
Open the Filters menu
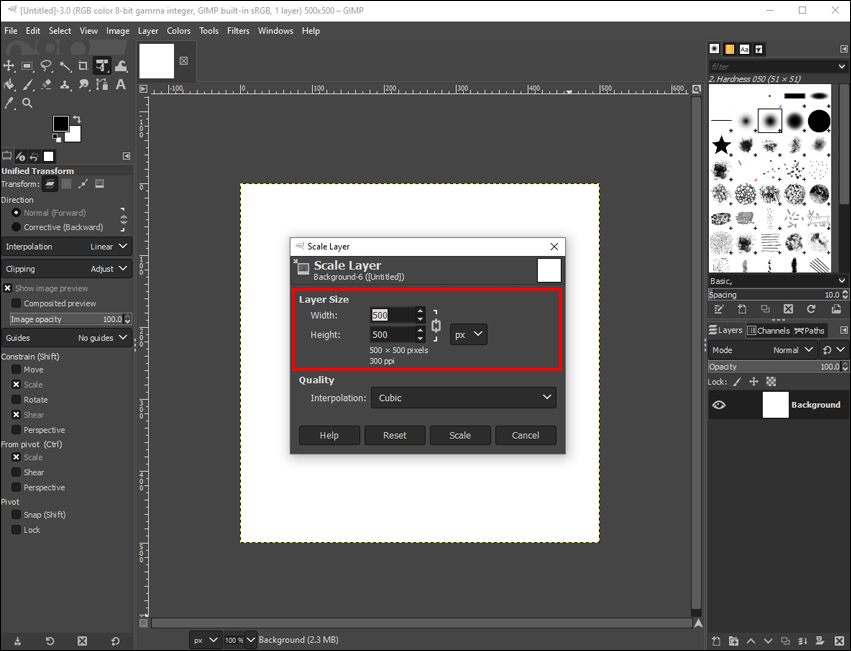pyautogui.click(x=238, y=31)
